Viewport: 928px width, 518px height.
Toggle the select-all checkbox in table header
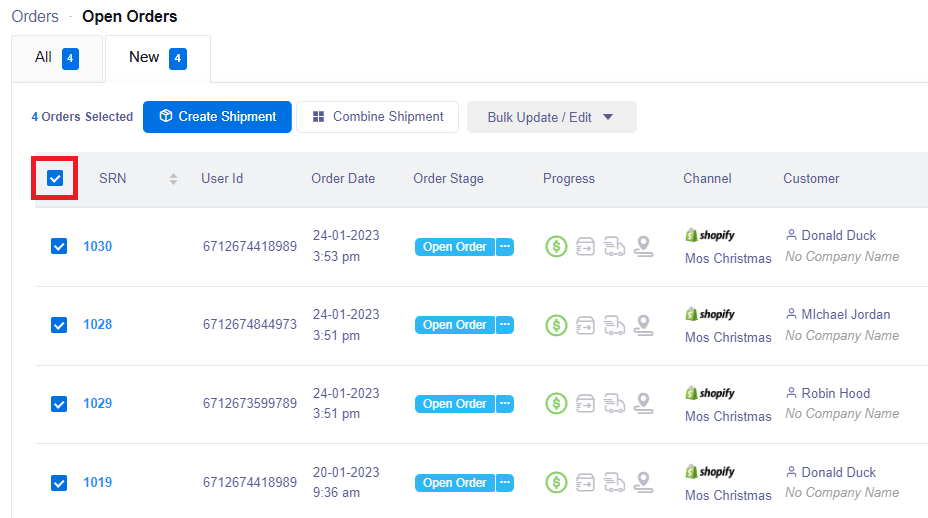[55, 178]
